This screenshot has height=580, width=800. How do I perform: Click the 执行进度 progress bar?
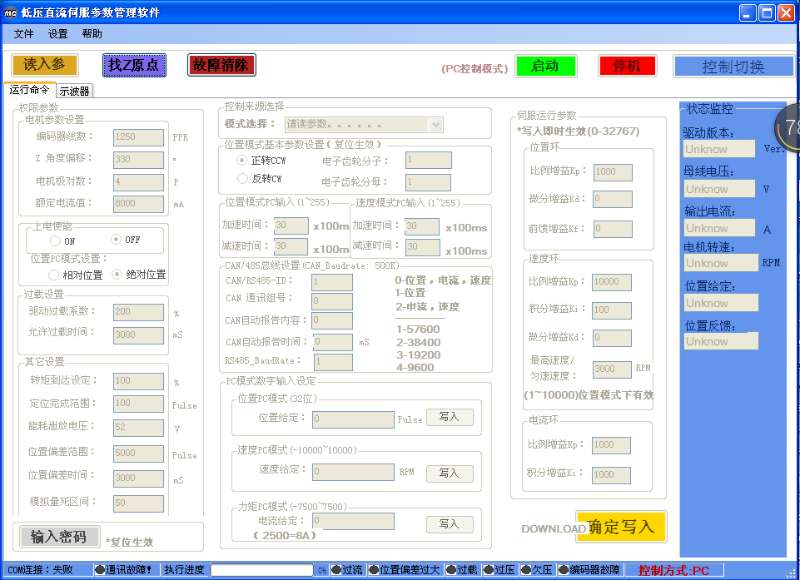[x=262, y=569]
